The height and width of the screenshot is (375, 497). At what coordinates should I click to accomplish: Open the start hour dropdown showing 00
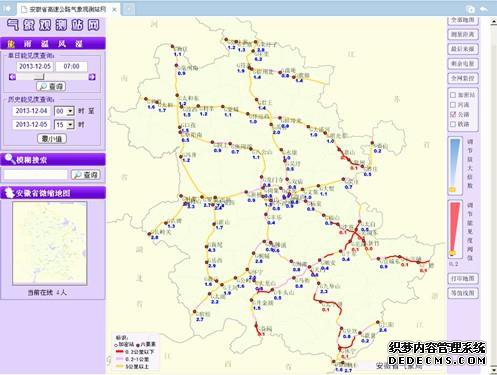64,111
